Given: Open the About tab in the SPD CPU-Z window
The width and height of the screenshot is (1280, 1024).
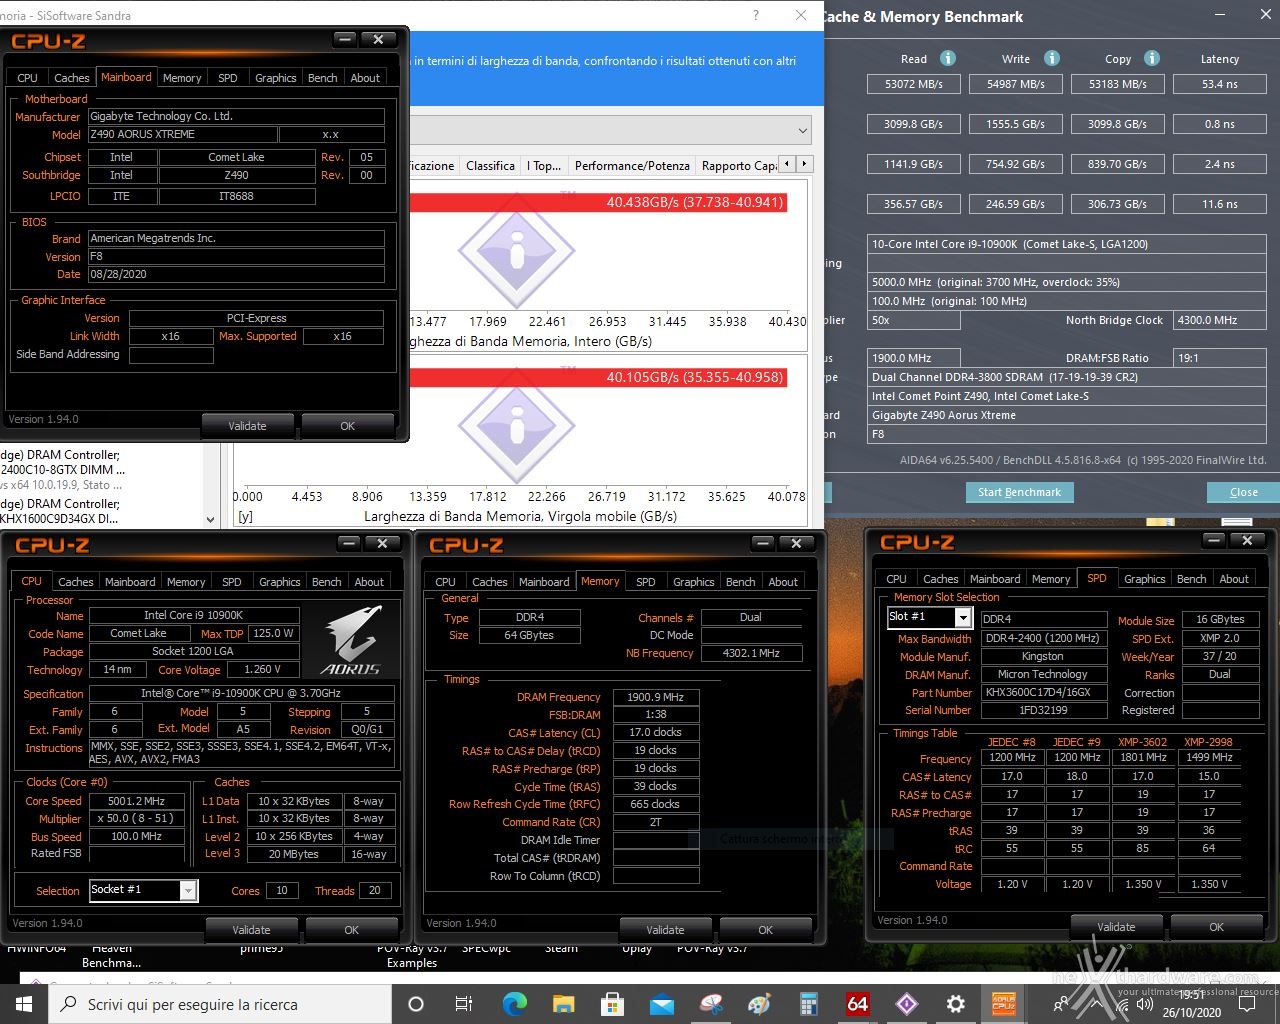Looking at the screenshot, I should tap(1234, 579).
